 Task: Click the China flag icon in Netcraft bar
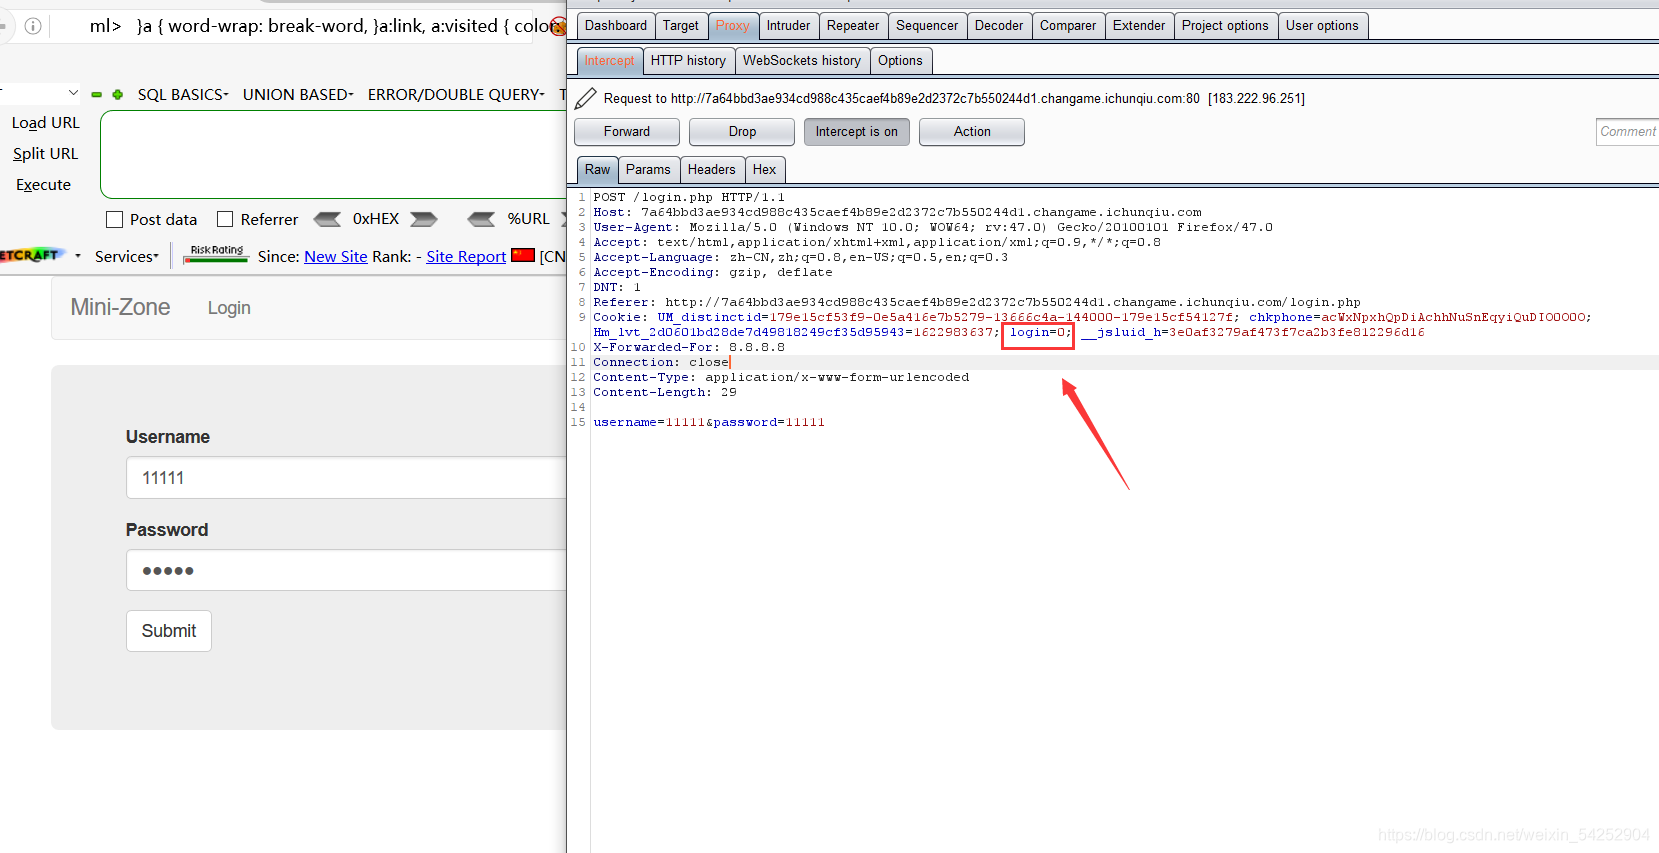pyautogui.click(x=523, y=255)
